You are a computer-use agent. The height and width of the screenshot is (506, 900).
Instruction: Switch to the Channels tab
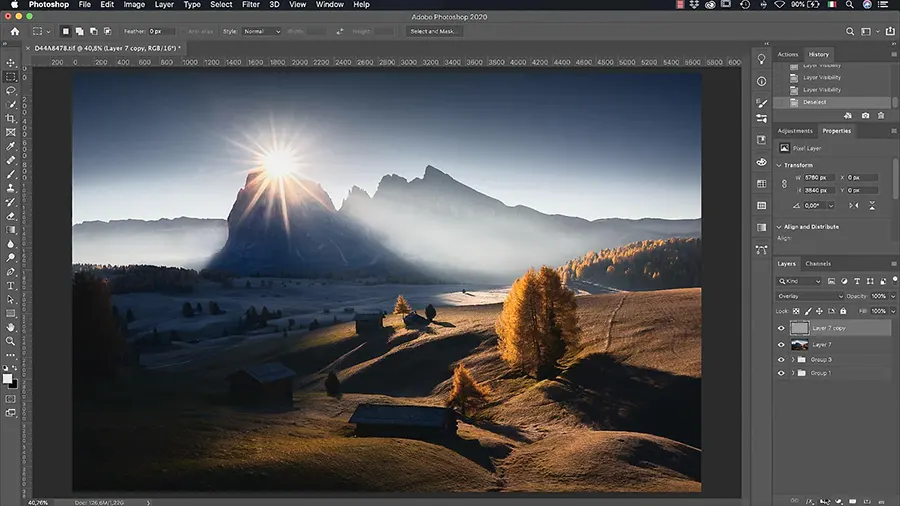click(818, 264)
